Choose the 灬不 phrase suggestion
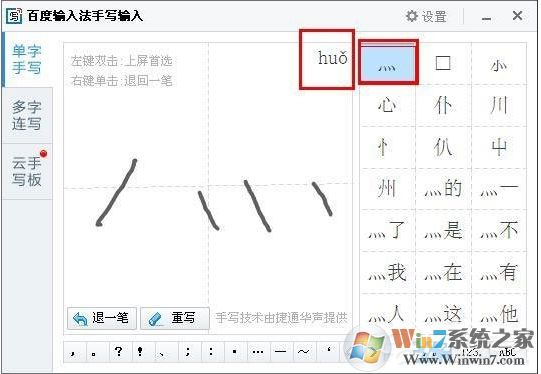Image resolution: width=541 pixels, height=374 pixels. [x=499, y=230]
